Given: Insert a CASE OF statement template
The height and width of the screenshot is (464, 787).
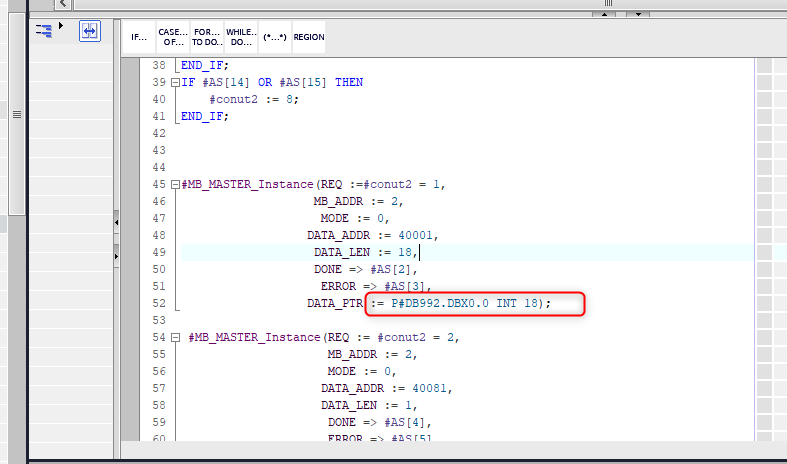Looking at the screenshot, I should (172, 37).
